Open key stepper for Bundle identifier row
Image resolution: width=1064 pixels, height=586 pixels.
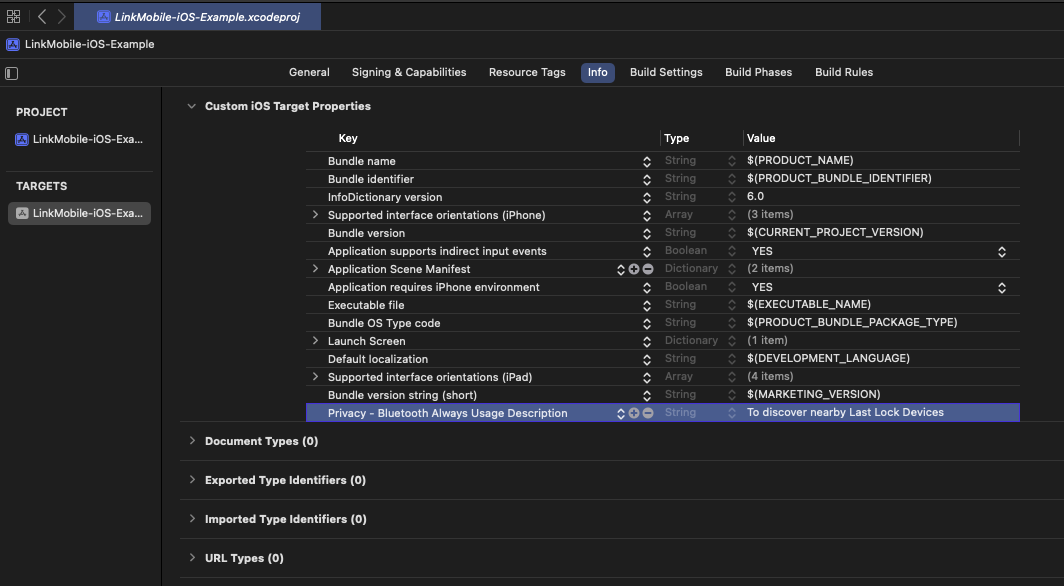click(x=647, y=180)
